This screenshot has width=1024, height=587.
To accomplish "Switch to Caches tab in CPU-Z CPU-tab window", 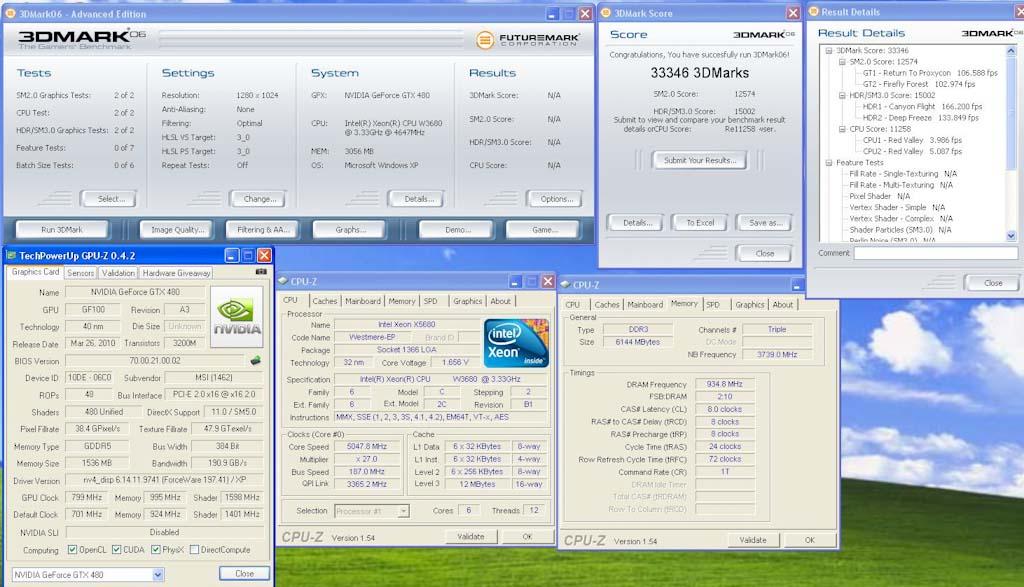I will (325, 301).
